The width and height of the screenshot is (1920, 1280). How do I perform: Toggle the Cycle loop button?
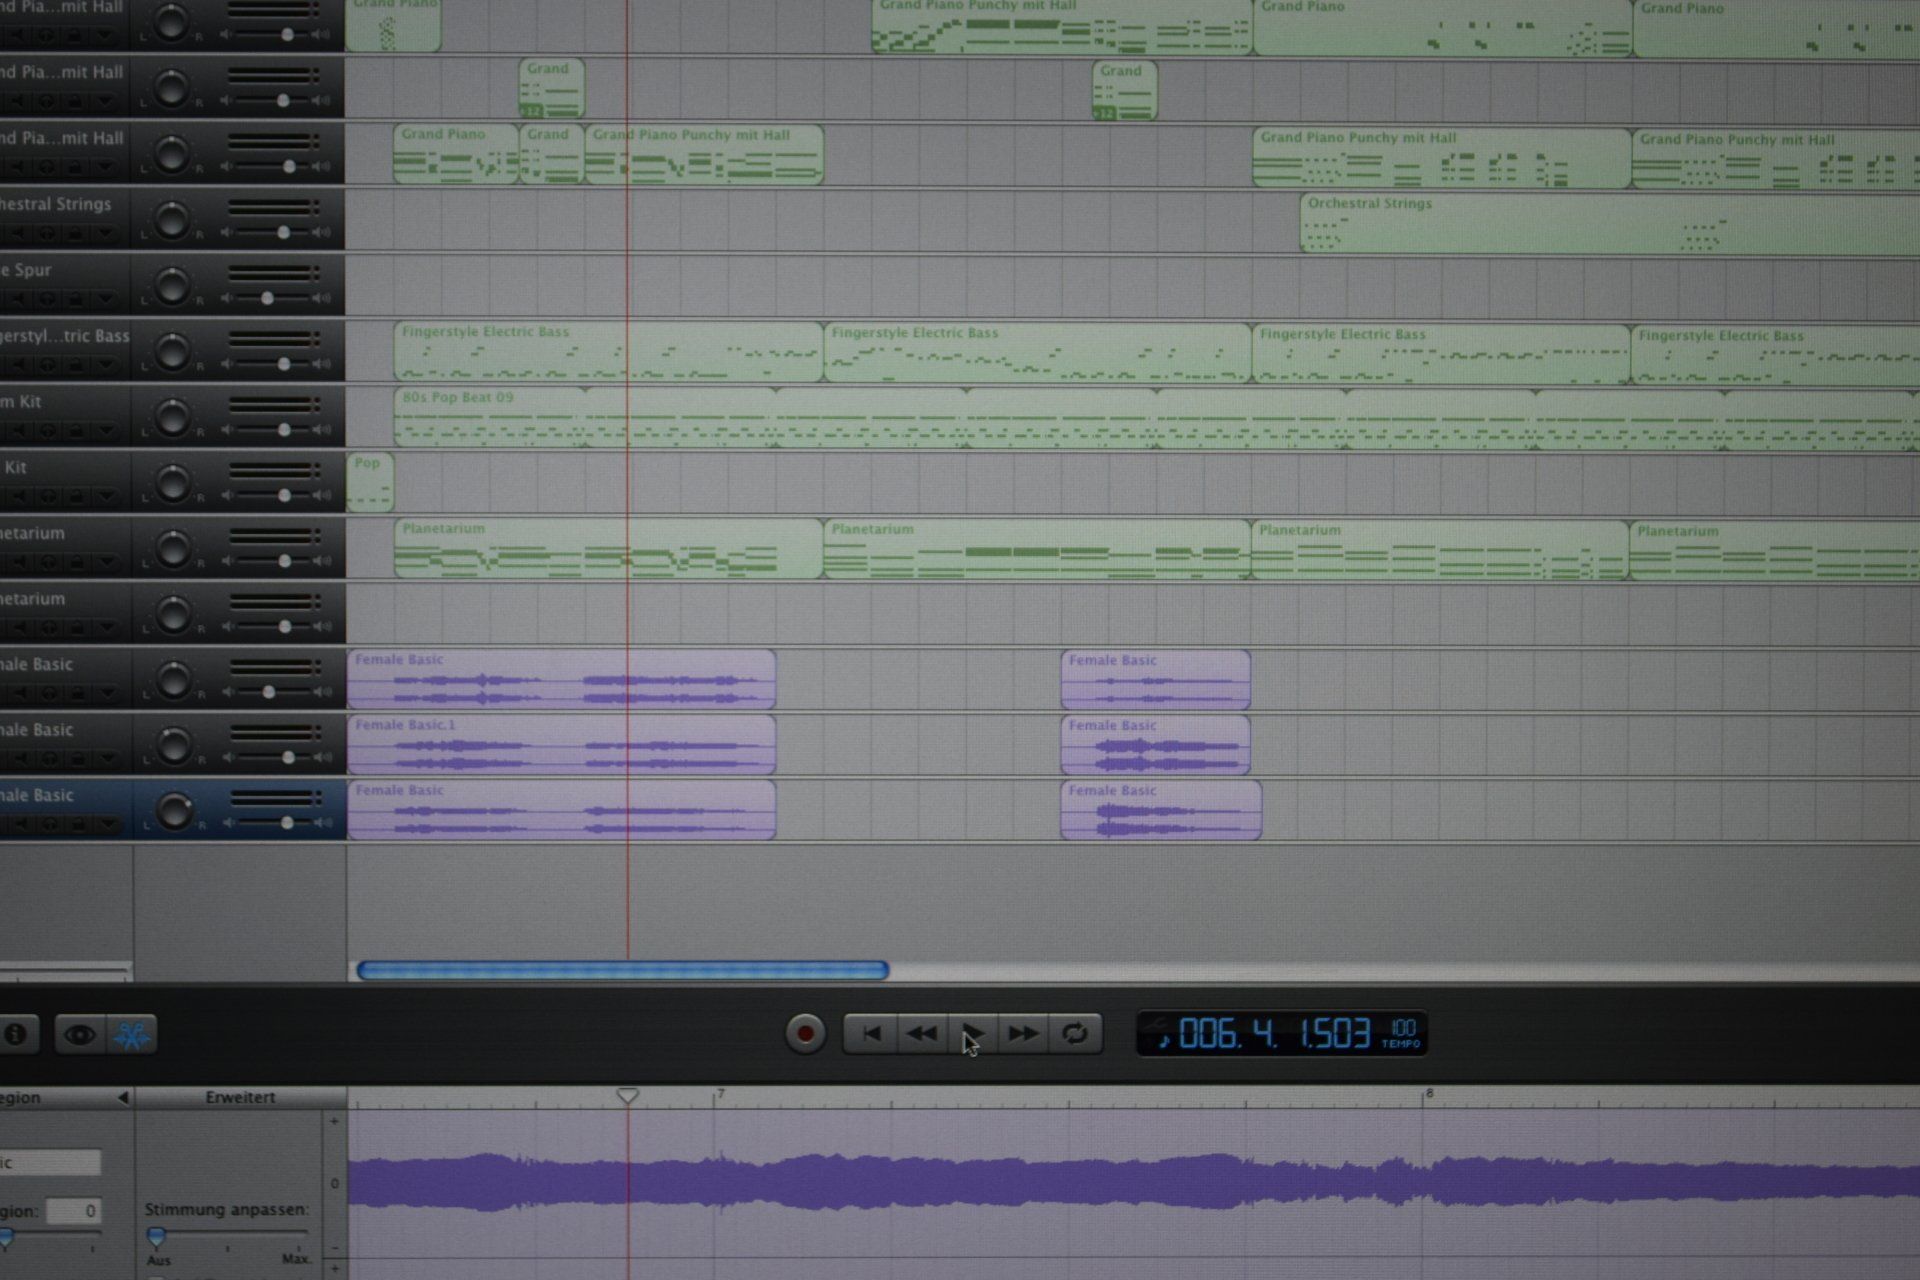[x=1075, y=1033]
